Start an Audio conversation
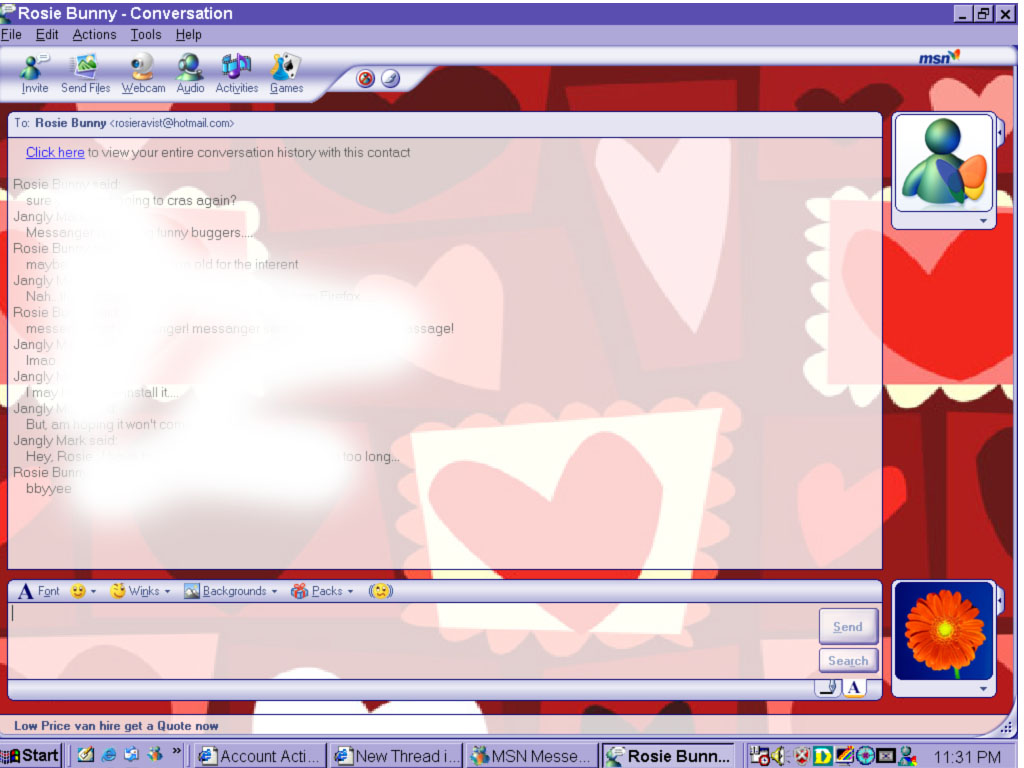1024x768 pixels. coord(190,74)
